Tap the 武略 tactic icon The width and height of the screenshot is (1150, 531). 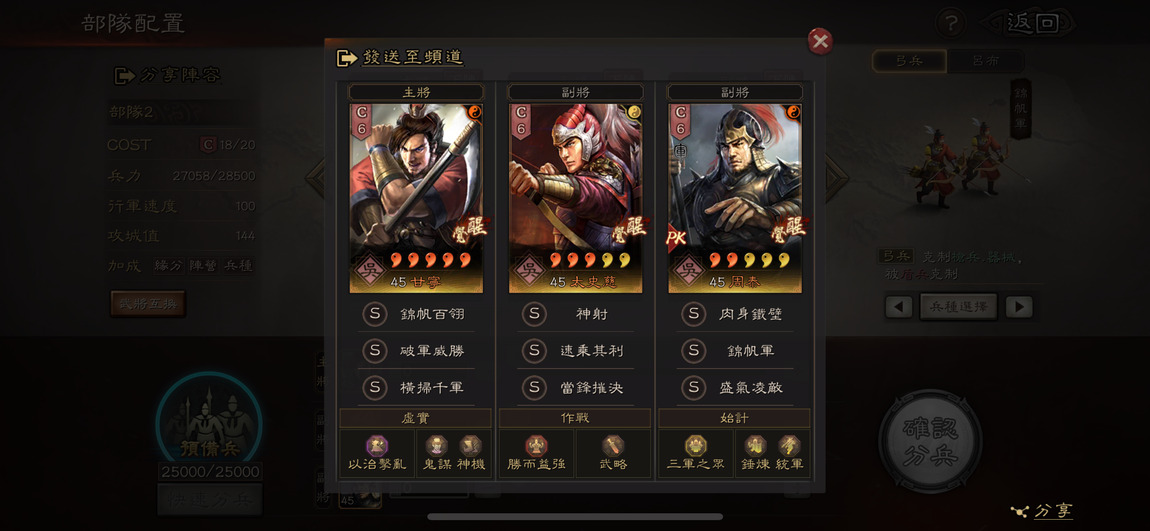[613, 446]
